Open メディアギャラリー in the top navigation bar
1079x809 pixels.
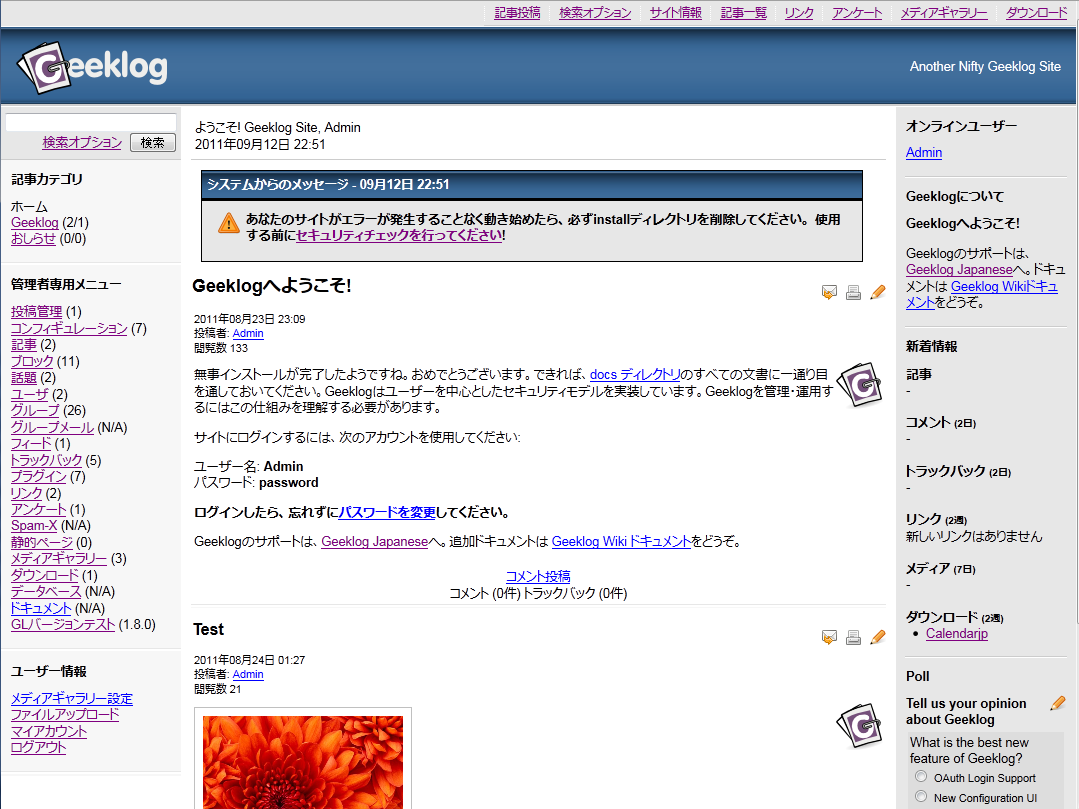click(943, 13)
